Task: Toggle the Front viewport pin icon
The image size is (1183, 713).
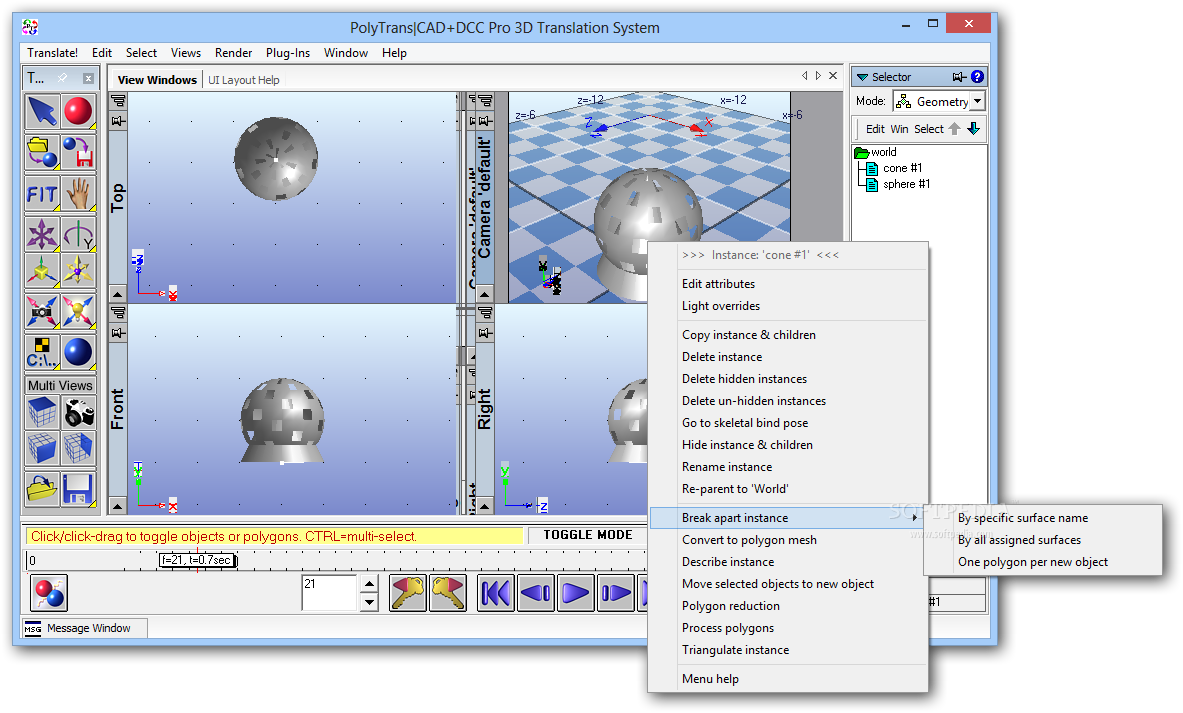Action: [118, 333]
